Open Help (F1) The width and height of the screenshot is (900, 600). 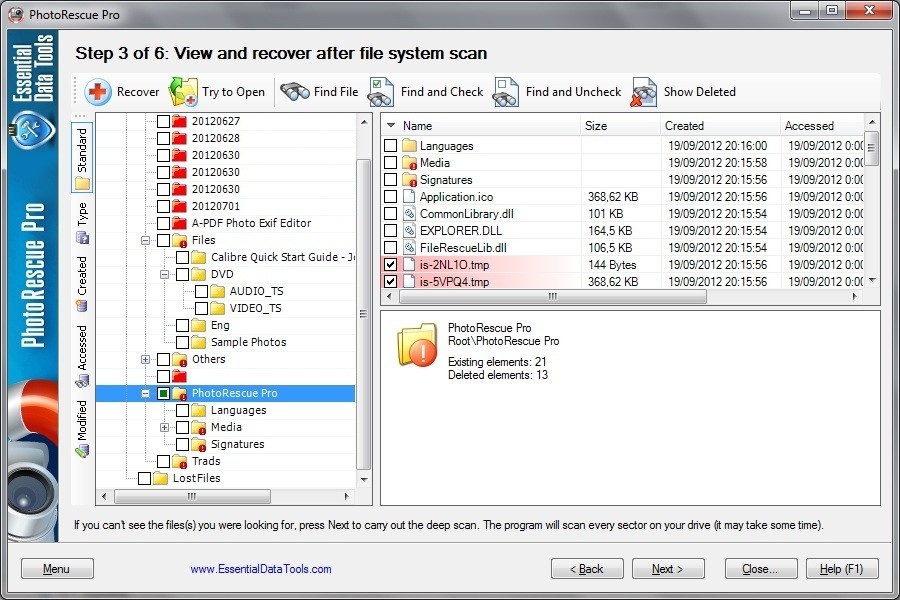tap(842, 568)
